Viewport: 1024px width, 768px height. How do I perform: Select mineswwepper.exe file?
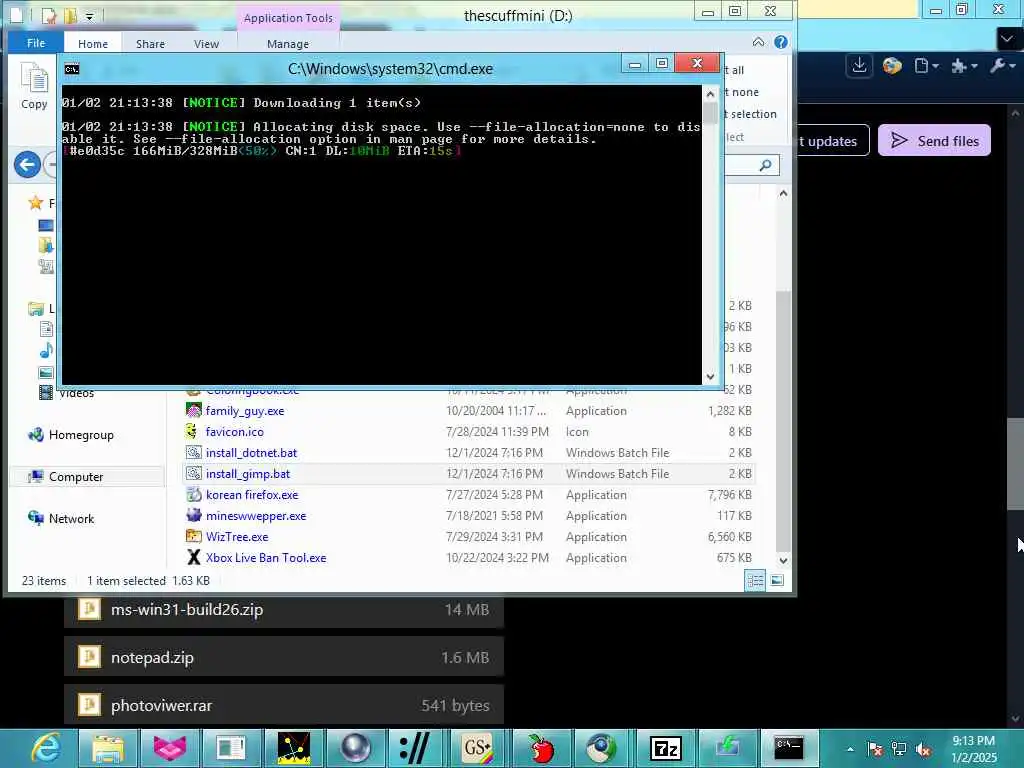pos(256,515)
